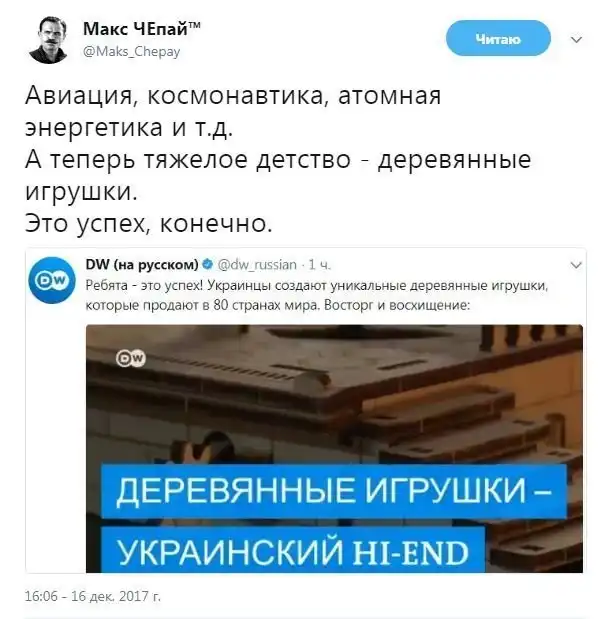
Task: Visit @Maks_Chepay handle link
Action: click(132, 51)
